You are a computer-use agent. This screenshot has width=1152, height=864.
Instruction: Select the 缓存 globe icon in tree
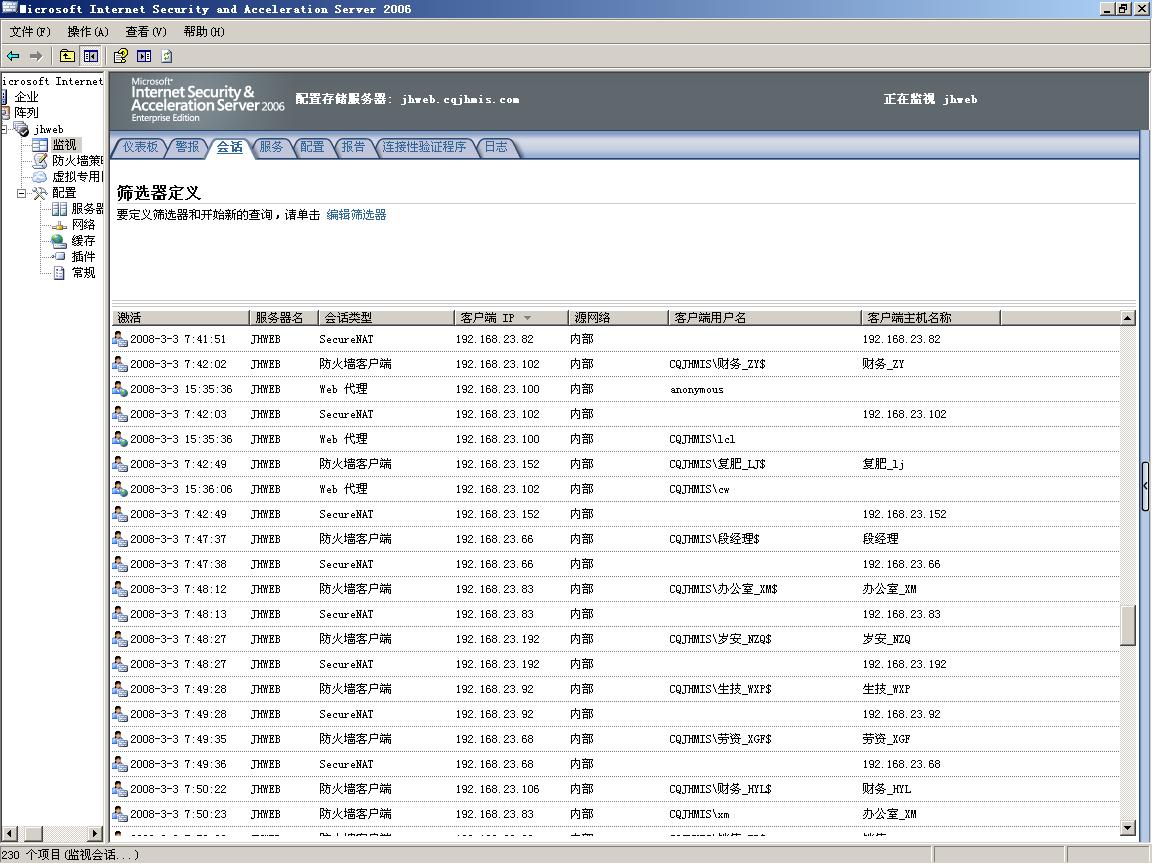coord(60,240)
